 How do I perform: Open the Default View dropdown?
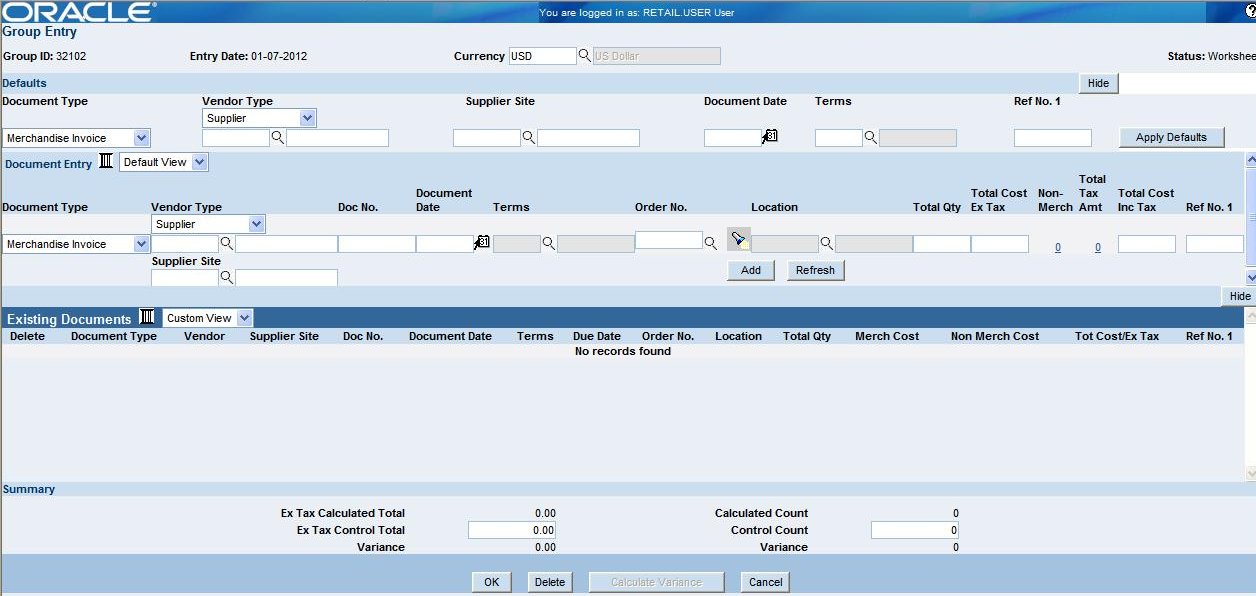click(x=200, y=162)
